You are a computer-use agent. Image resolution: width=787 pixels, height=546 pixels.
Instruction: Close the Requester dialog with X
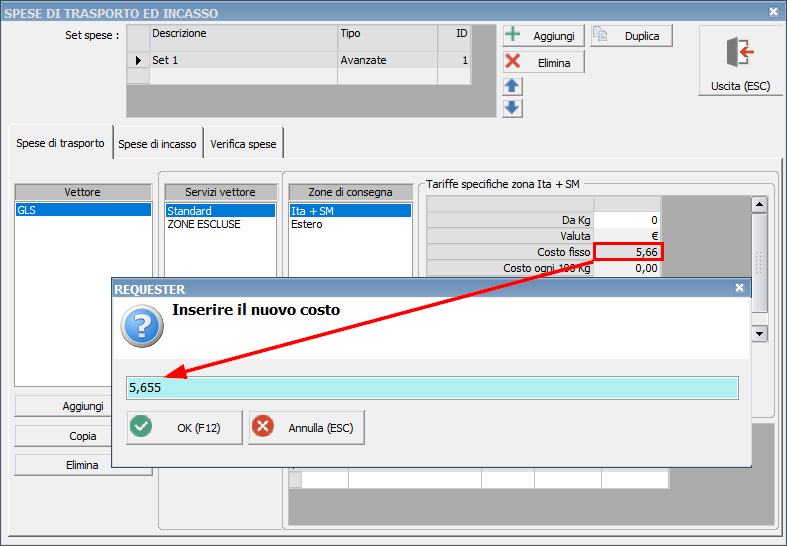pyautogui.click(x=739, y=288)
